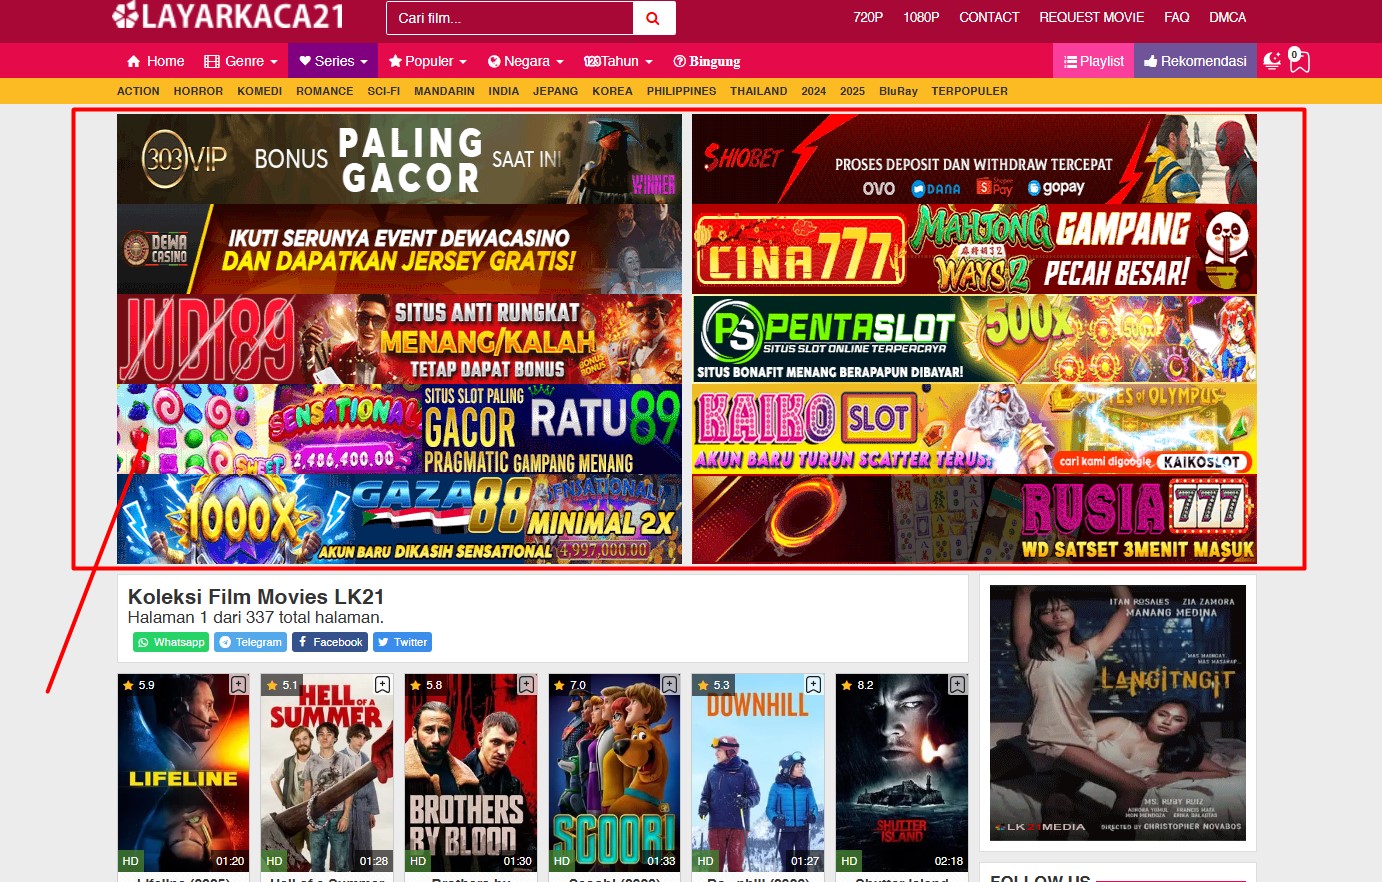Click the LAYARKACA21 site logo
Viewport: 1382px width, 882px height.
(x=228, y=16)
